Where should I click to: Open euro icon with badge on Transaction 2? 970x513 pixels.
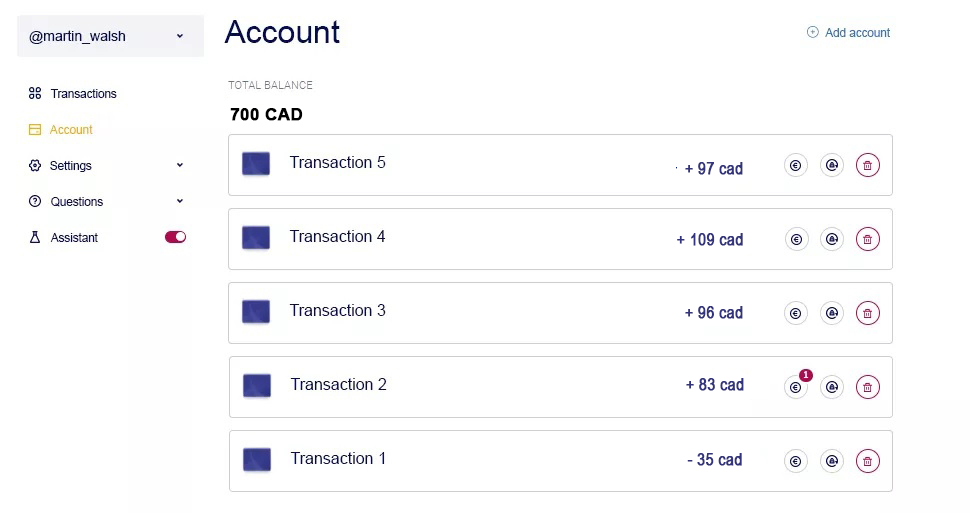796,388
